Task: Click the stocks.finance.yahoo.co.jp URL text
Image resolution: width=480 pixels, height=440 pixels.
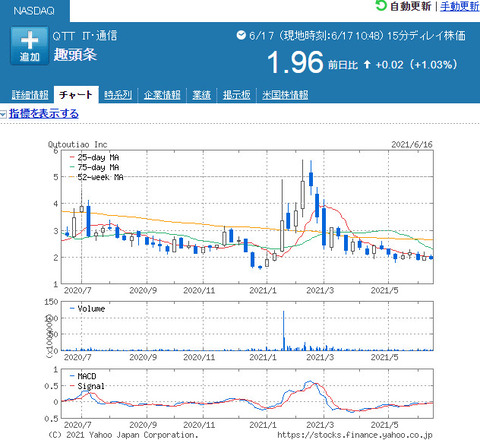Action: pos(355,435)
